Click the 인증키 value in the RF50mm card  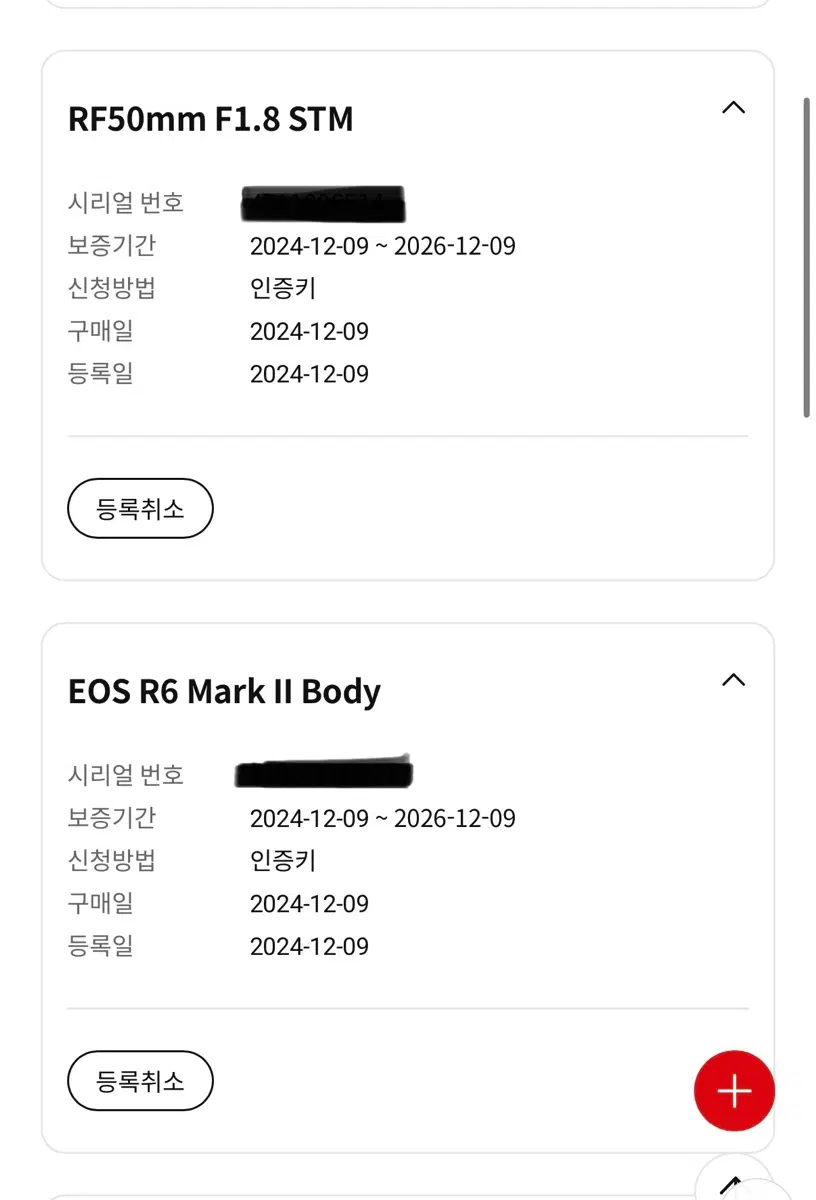283,289
